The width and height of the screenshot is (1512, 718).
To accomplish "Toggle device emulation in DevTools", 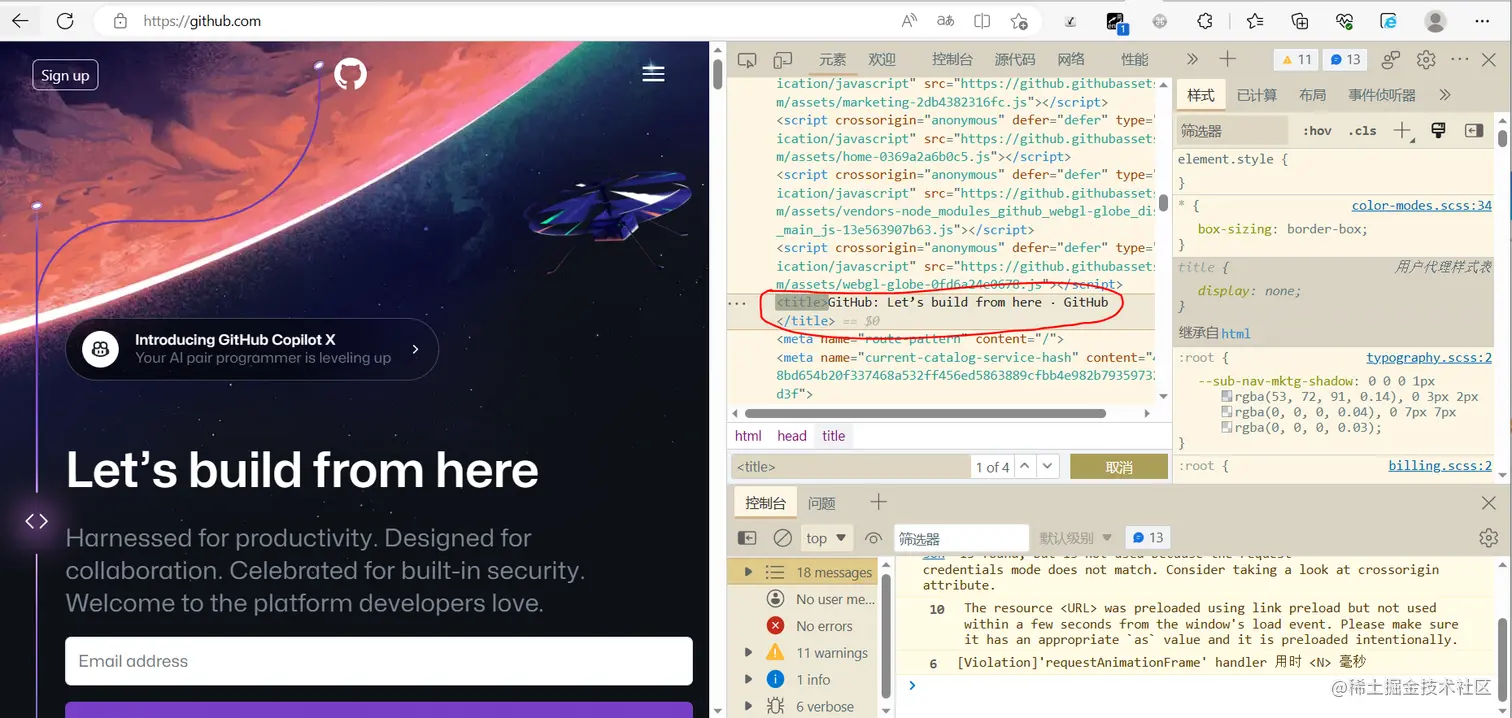I will tap(783, 60).
